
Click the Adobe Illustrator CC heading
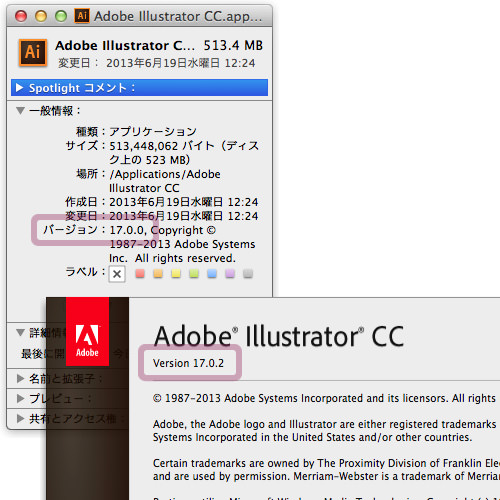tap(279, 336)
